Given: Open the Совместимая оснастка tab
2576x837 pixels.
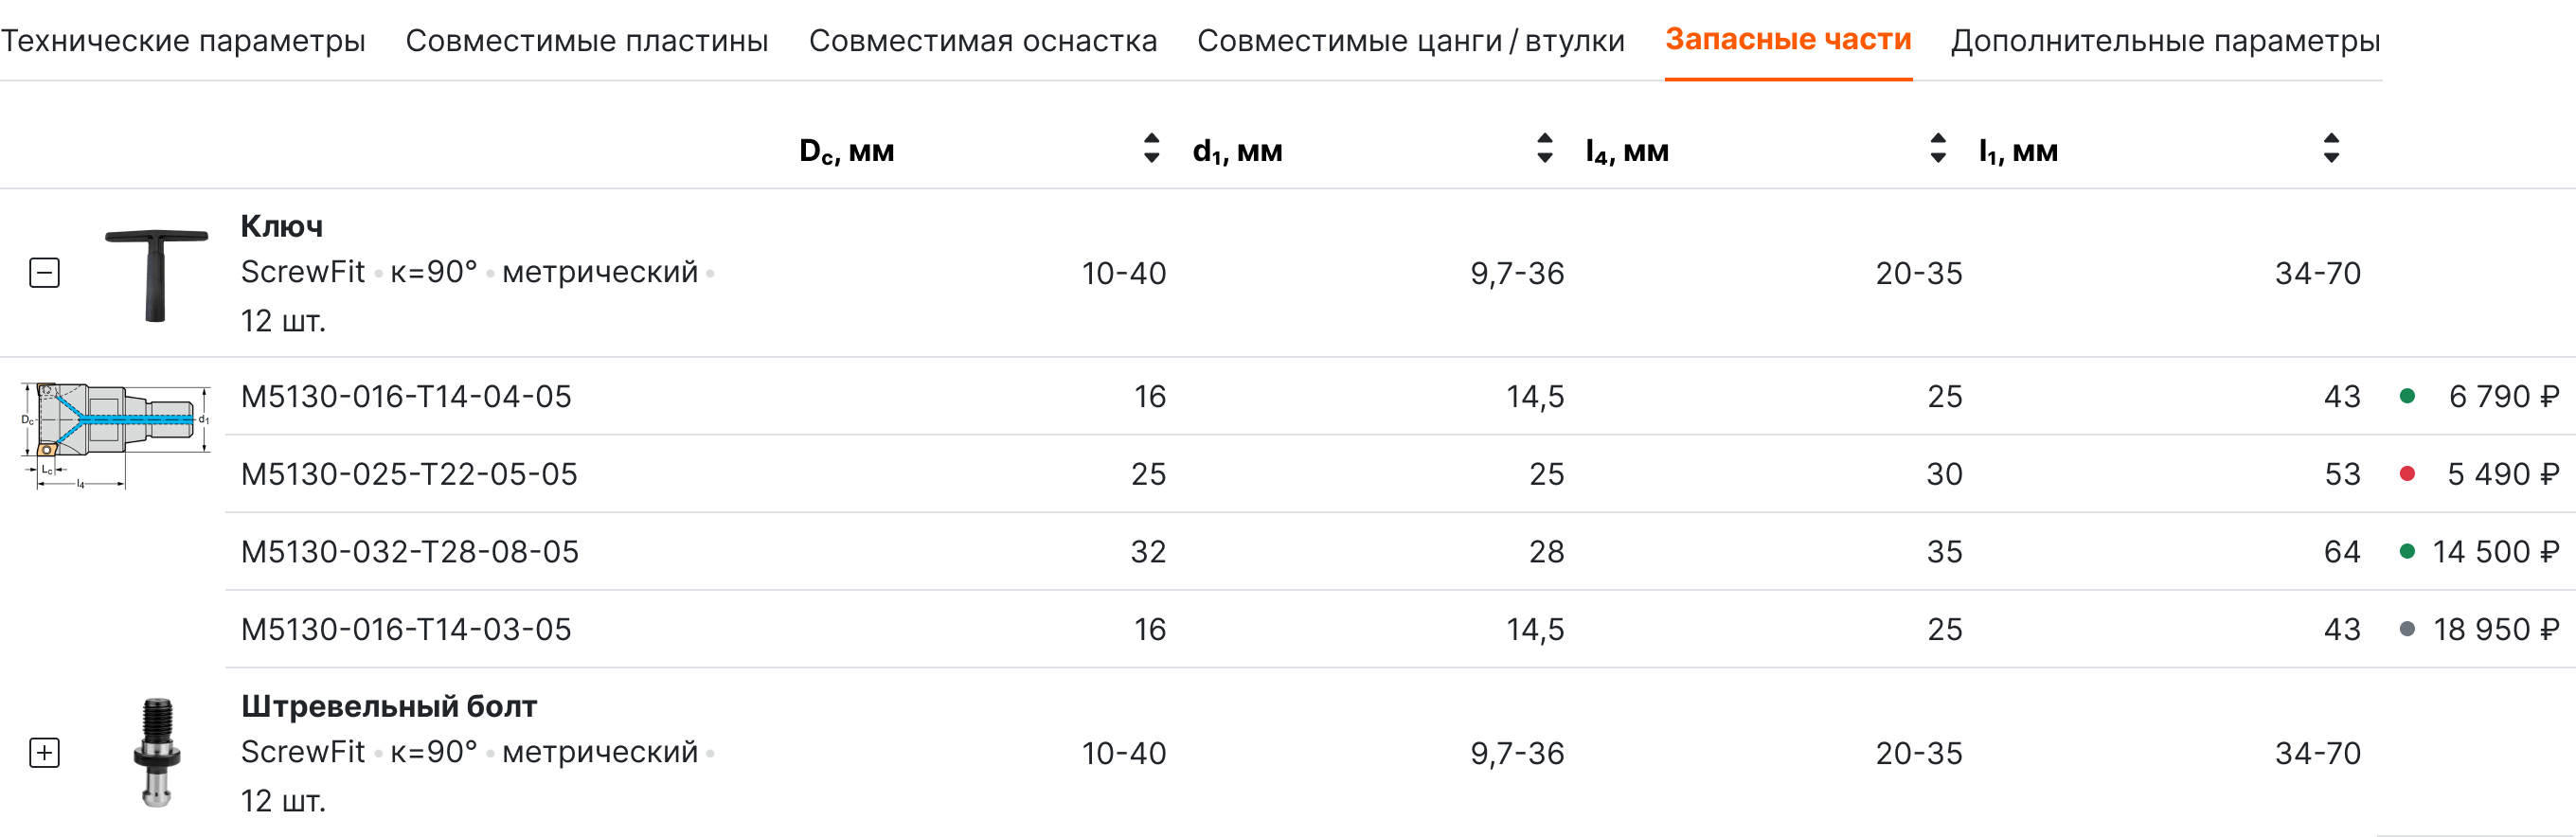Looking at the screenshot, I should point(983,41).
